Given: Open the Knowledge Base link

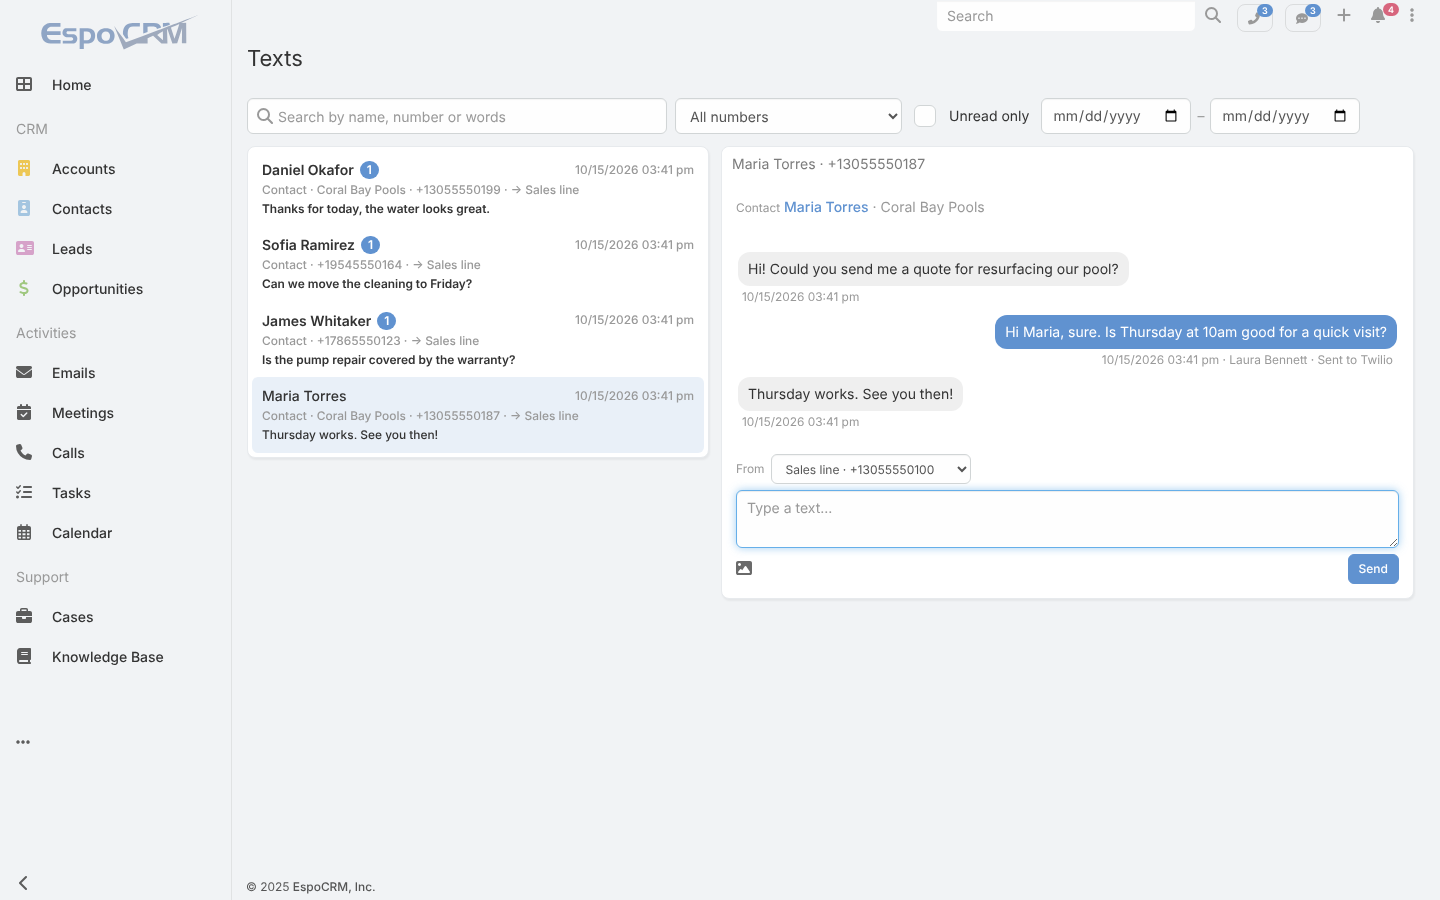Looking at the screenshot, I should tap(115, 657).
